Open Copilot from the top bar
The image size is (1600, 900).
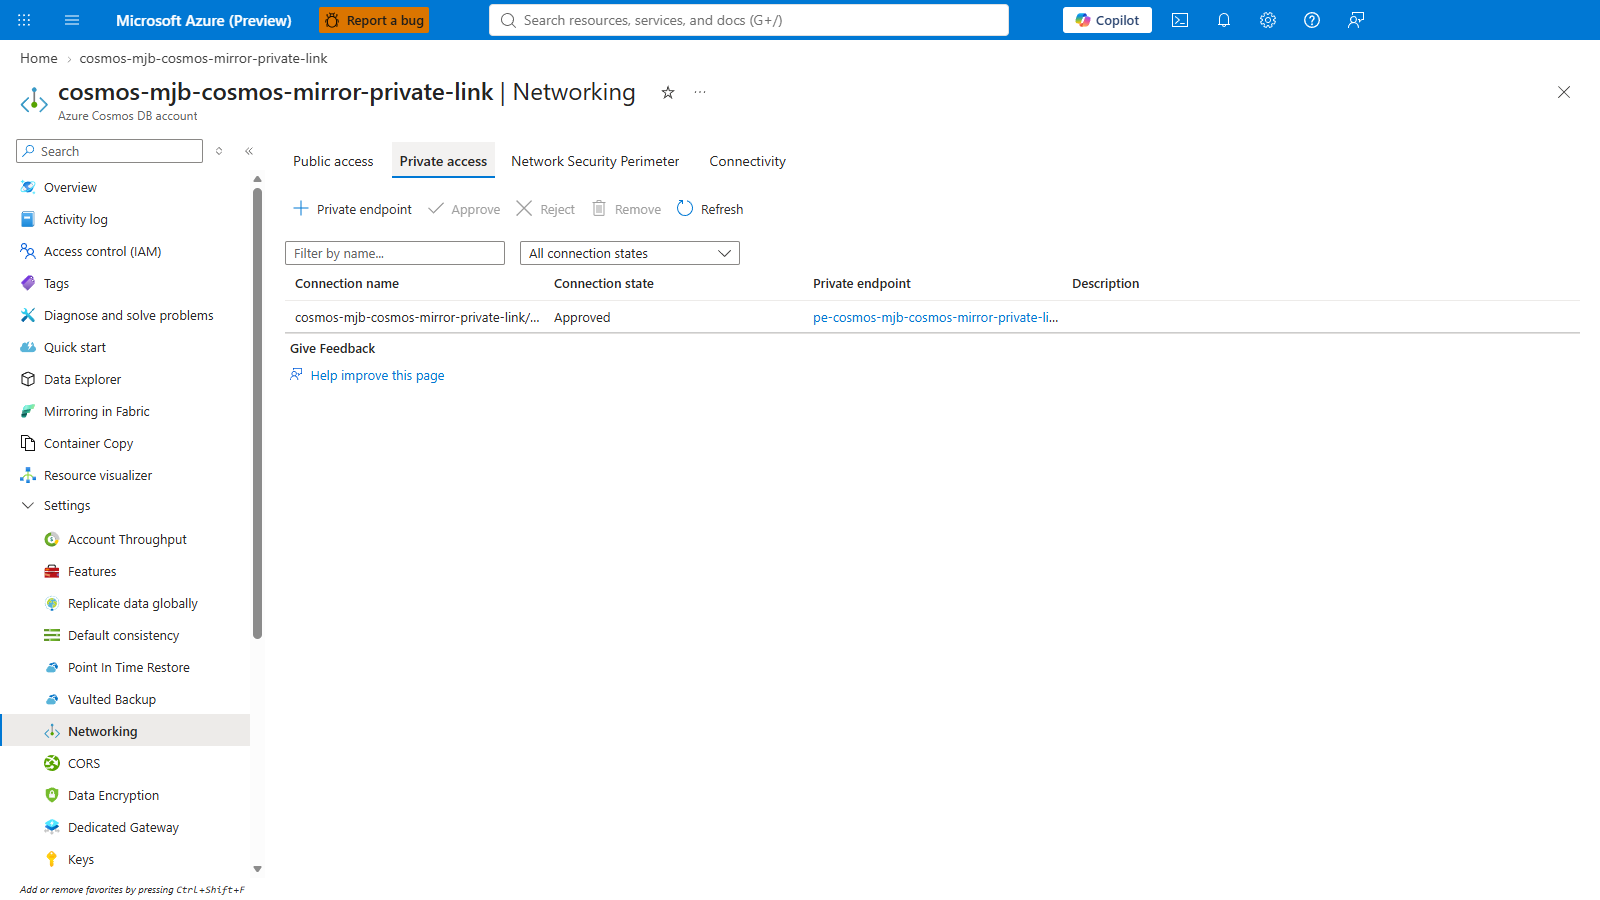[1107, 20]
